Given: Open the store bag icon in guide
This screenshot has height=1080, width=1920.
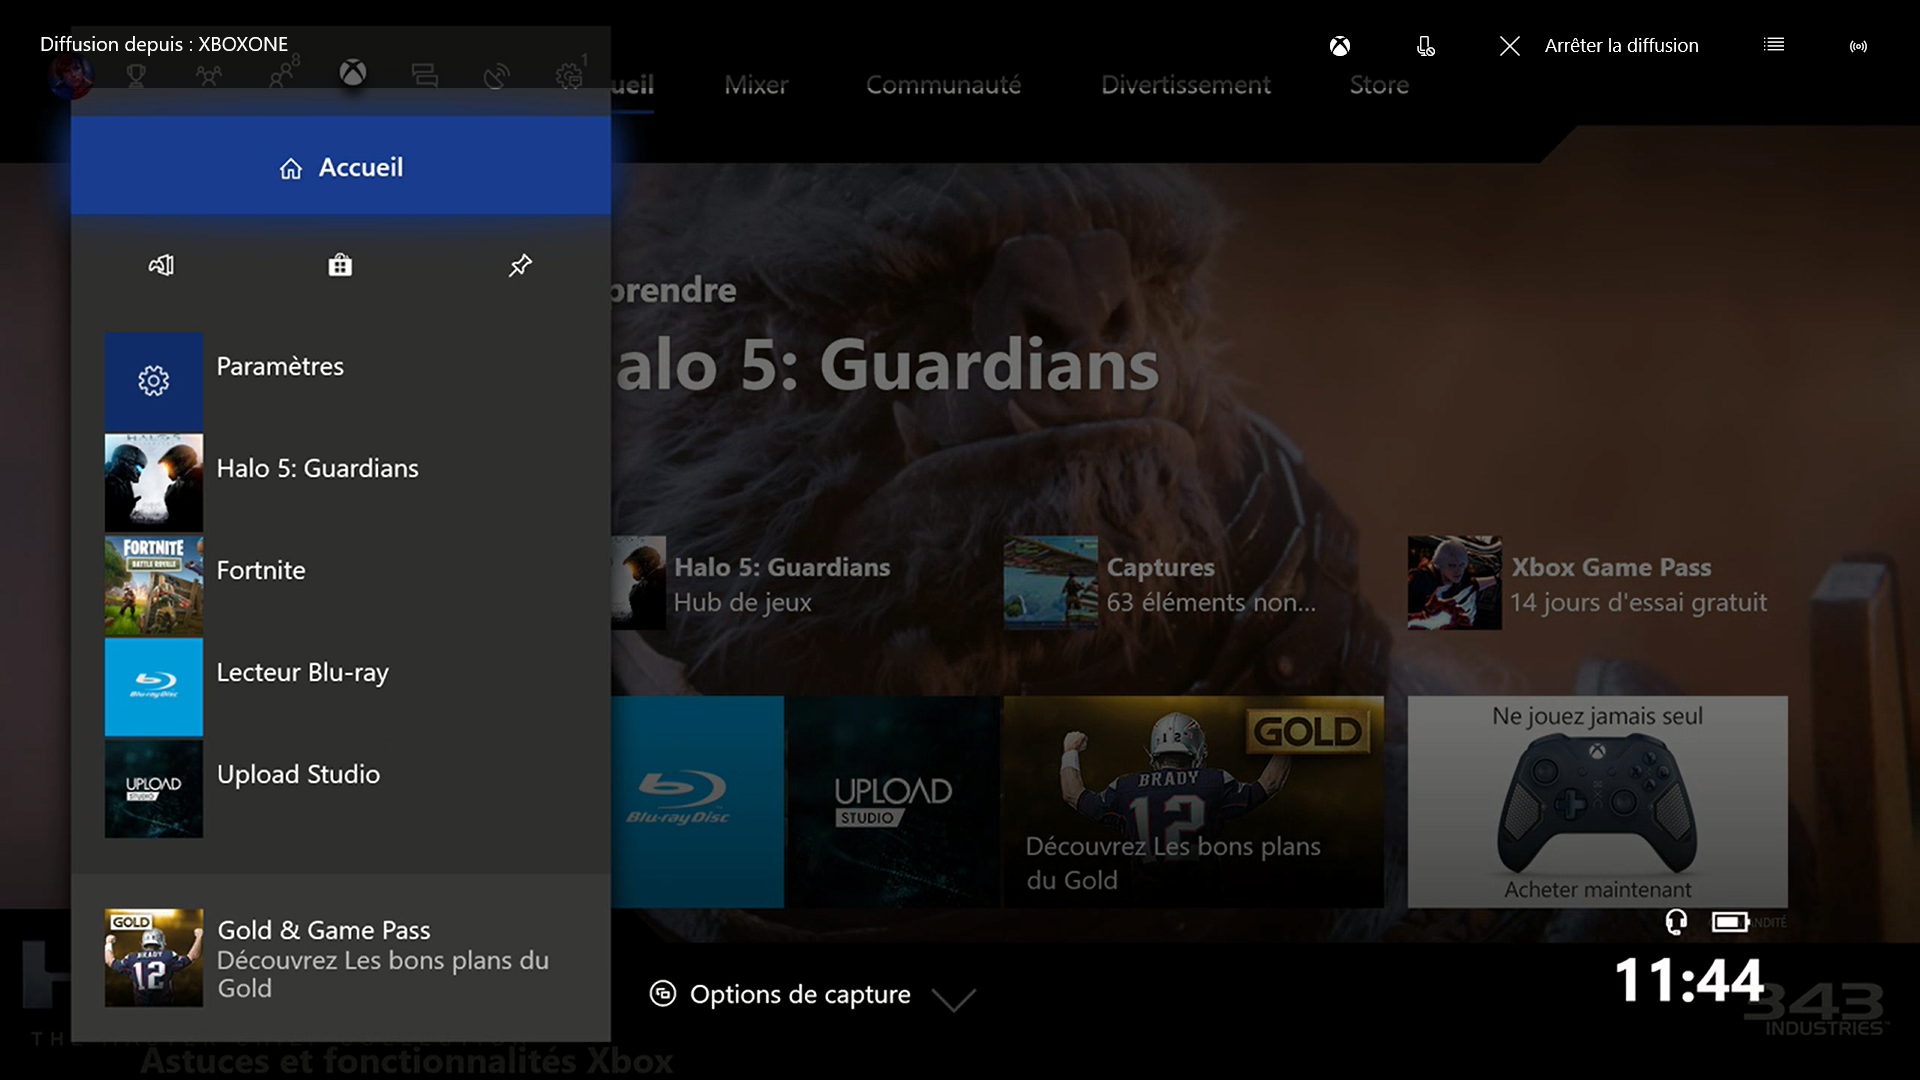Looking at the screenshot, I should (x=340, y=265).
